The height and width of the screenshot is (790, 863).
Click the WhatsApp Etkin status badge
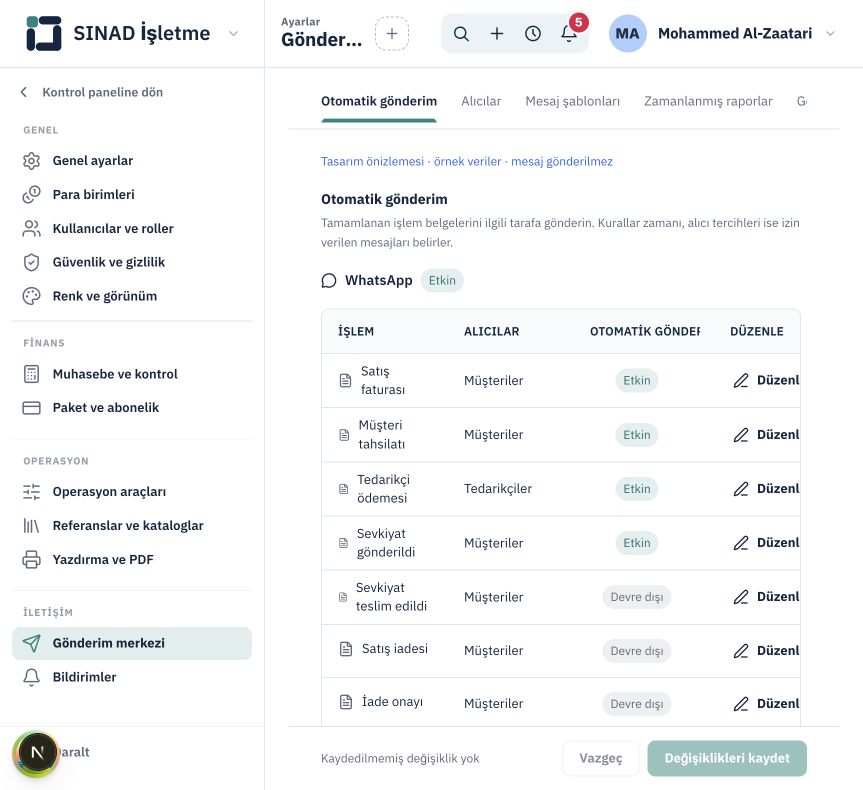[442, 281]
